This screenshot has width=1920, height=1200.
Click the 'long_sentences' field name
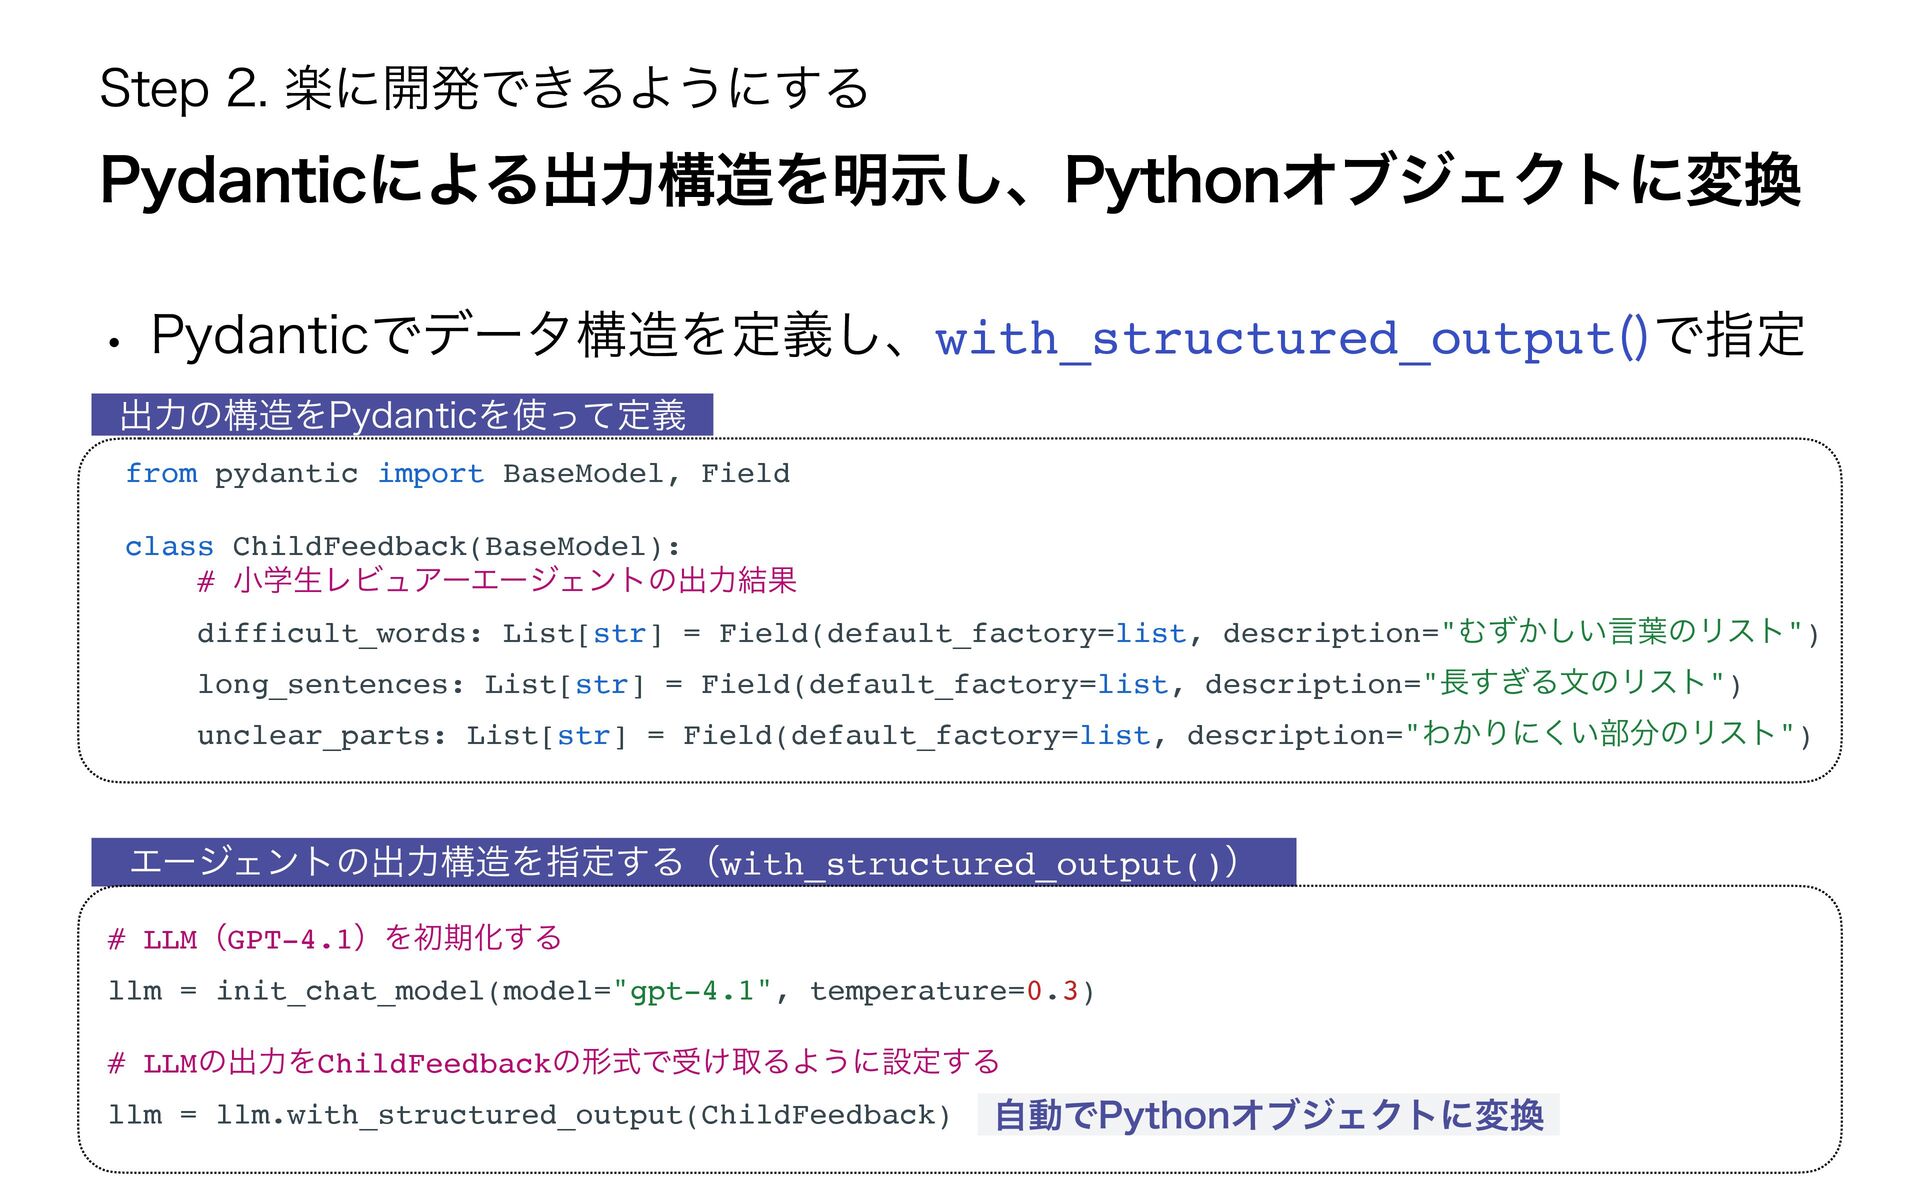click(322, 685)
